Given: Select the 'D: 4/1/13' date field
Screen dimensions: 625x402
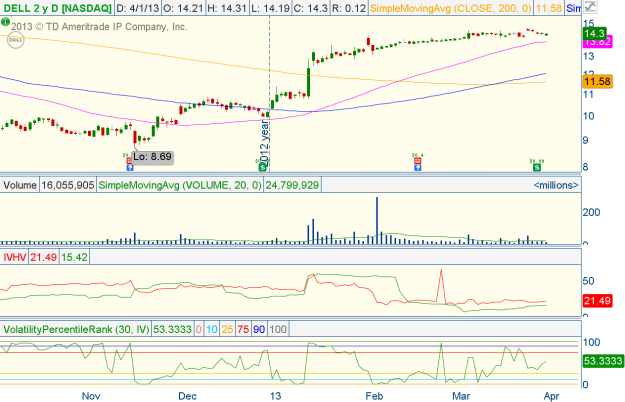Looking at the screenshot, I should tap(138, 8).
